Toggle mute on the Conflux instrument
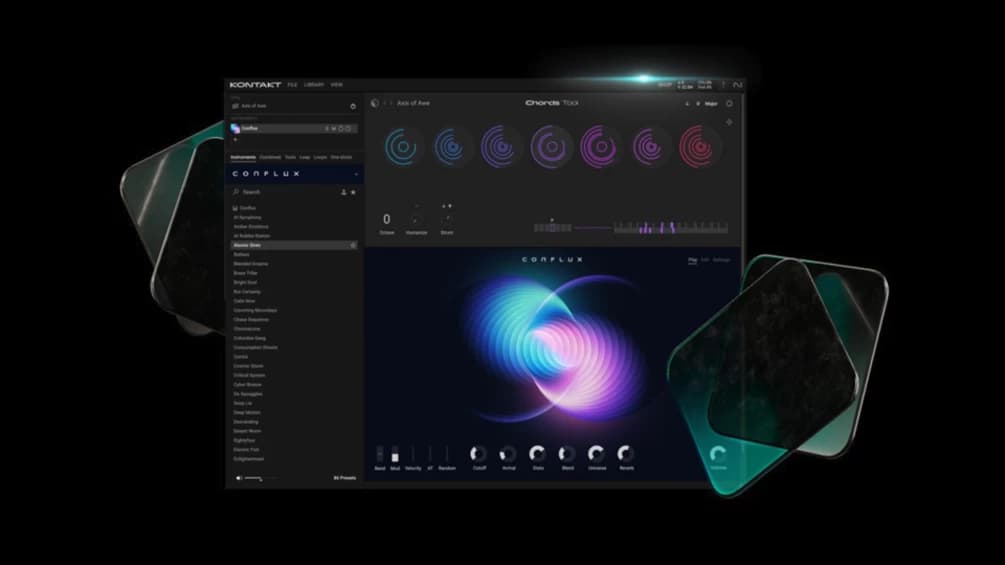The height and width of the screenshot is (565, 1005). point(333,129)
